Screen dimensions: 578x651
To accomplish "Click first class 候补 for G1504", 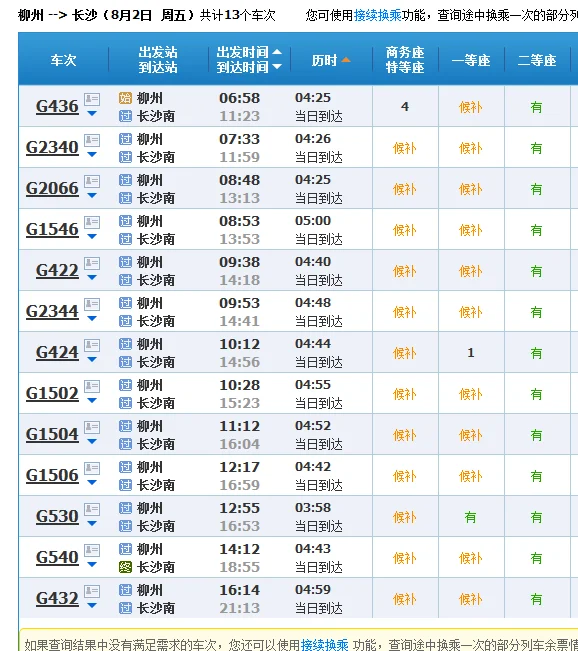I will [x=470, y=435].
